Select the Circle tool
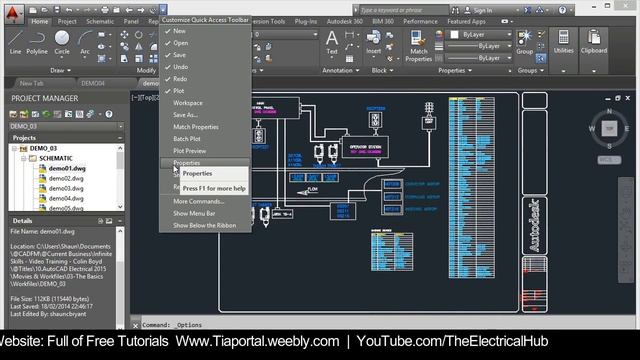This screenshot has height=360, width=640. pos(62,42)
